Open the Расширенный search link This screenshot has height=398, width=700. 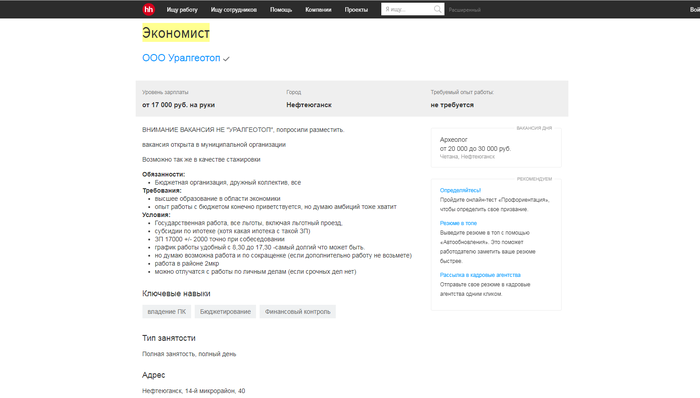465,10
